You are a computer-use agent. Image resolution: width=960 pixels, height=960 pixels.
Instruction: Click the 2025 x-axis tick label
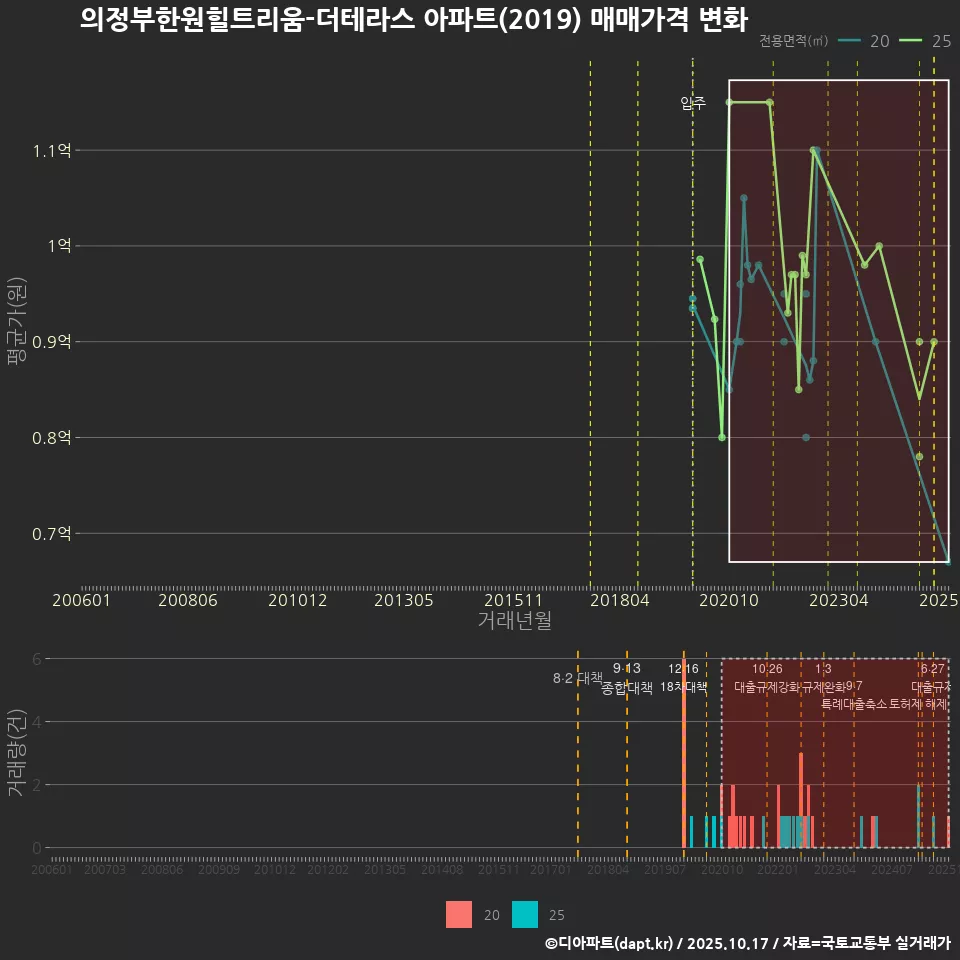pos(938,600)
